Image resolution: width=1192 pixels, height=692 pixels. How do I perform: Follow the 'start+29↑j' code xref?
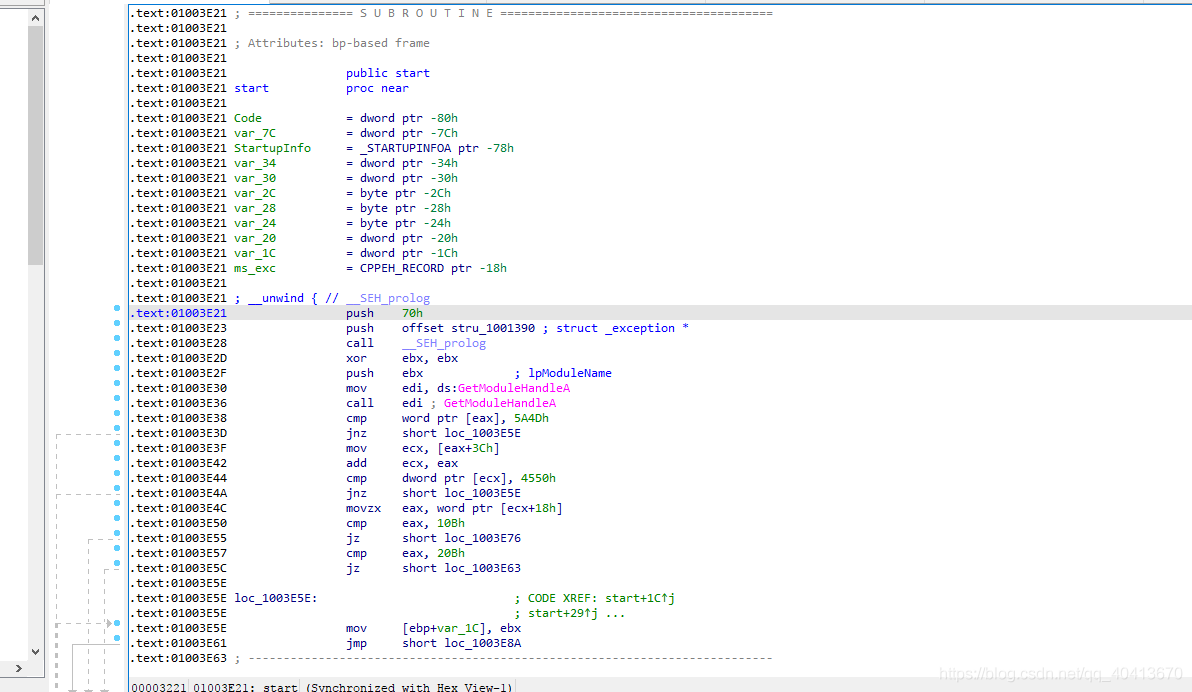tap(563, 614)
